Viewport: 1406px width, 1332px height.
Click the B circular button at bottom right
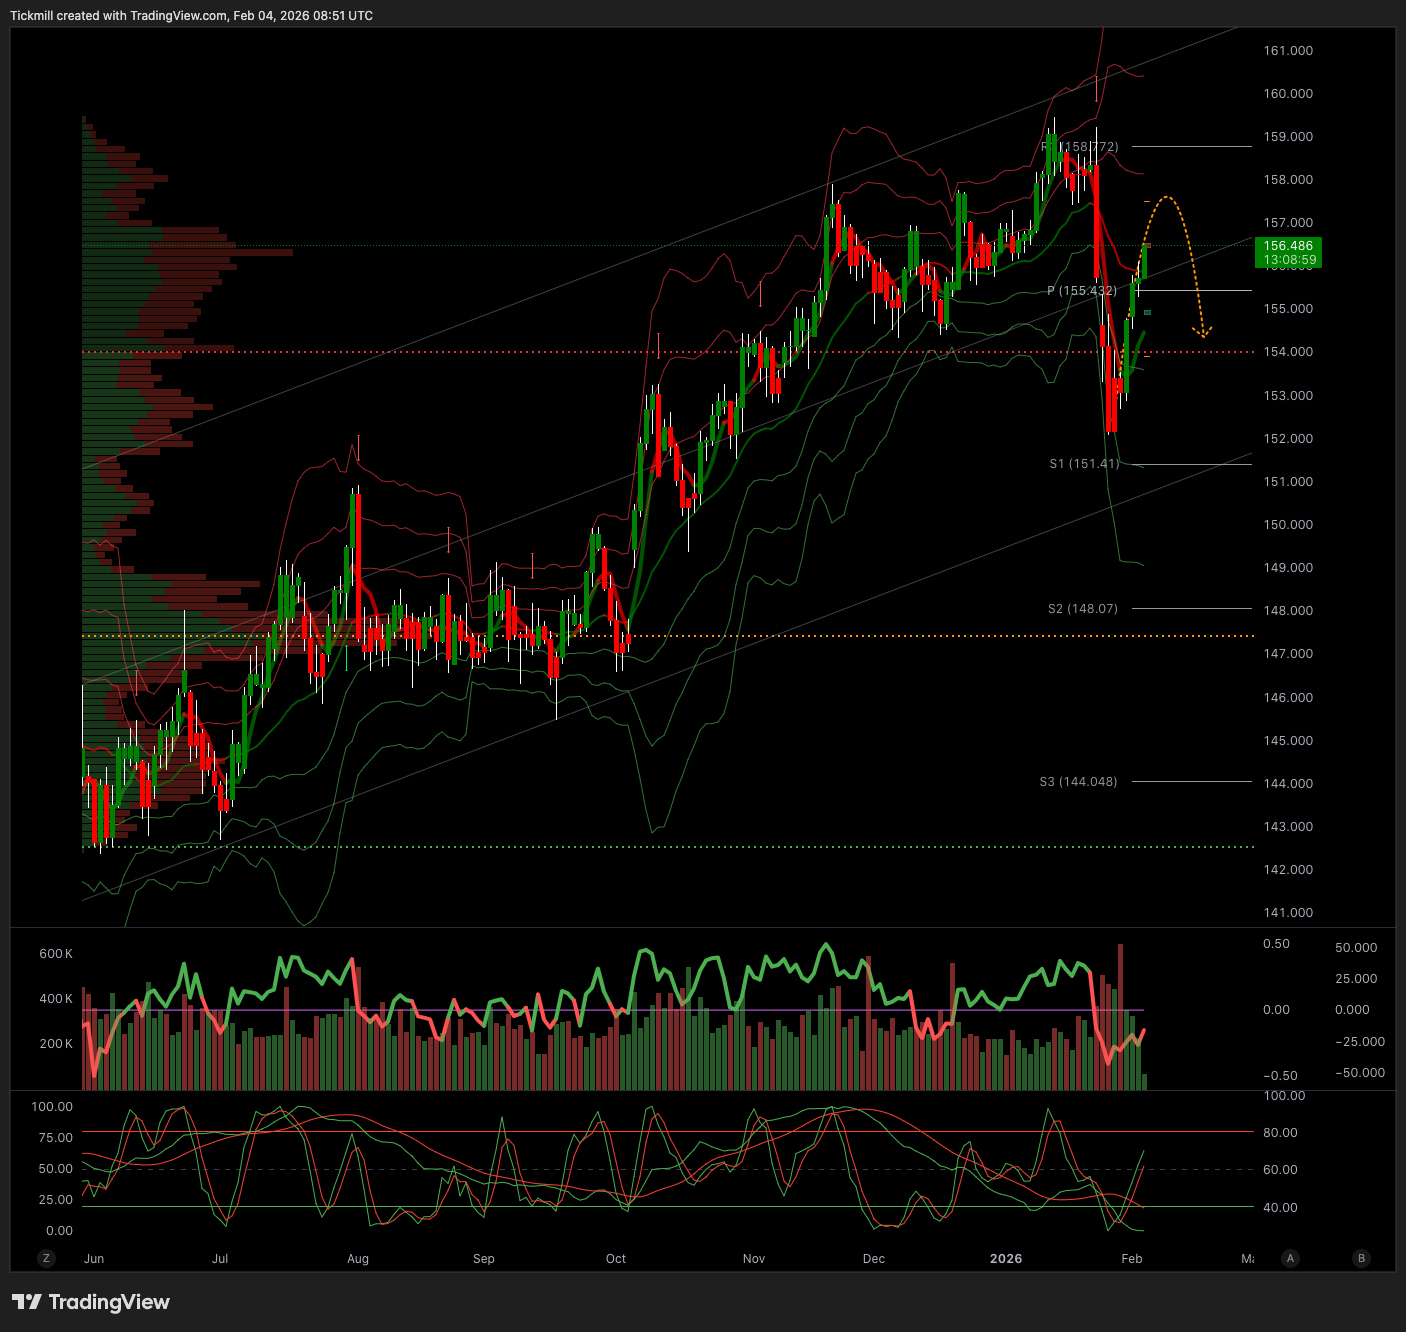(x=1361, y=1258)
